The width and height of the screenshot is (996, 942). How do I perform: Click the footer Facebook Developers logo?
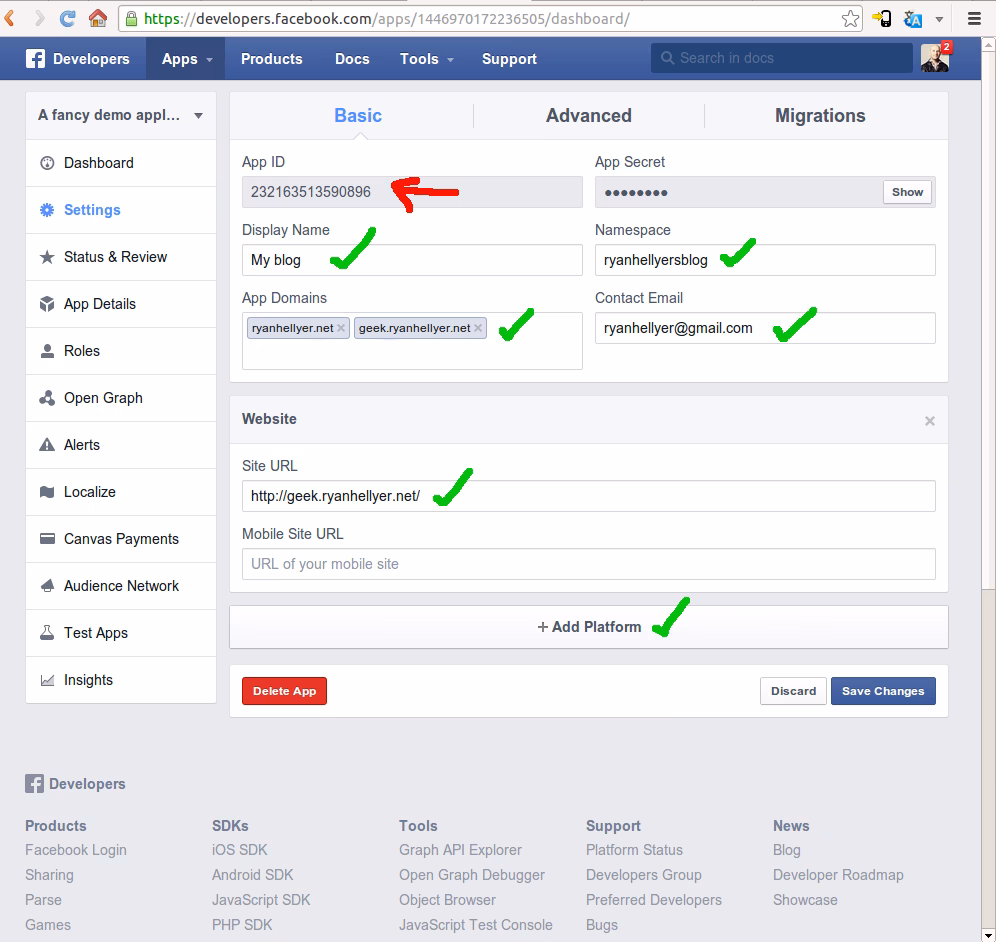pyautogui.click(x=75, y=784)
